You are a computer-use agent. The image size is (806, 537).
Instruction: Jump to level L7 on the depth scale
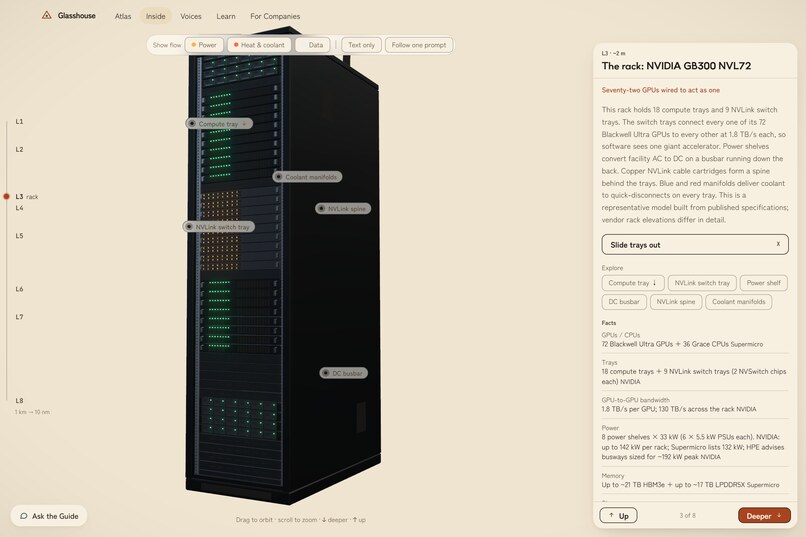19,317
